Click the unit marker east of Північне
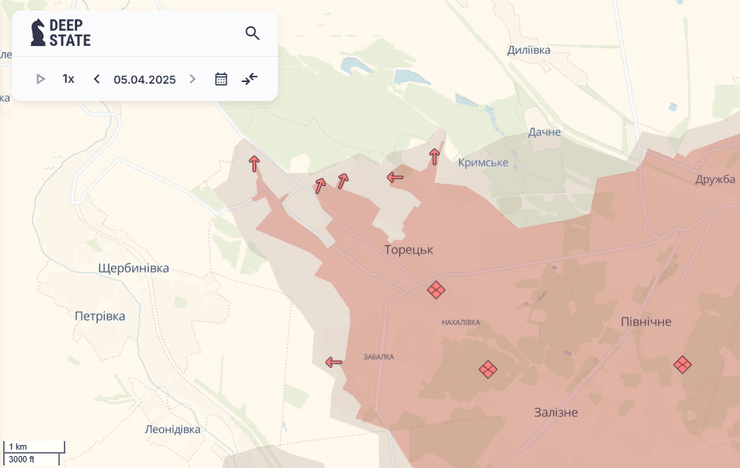 point(682,365)
